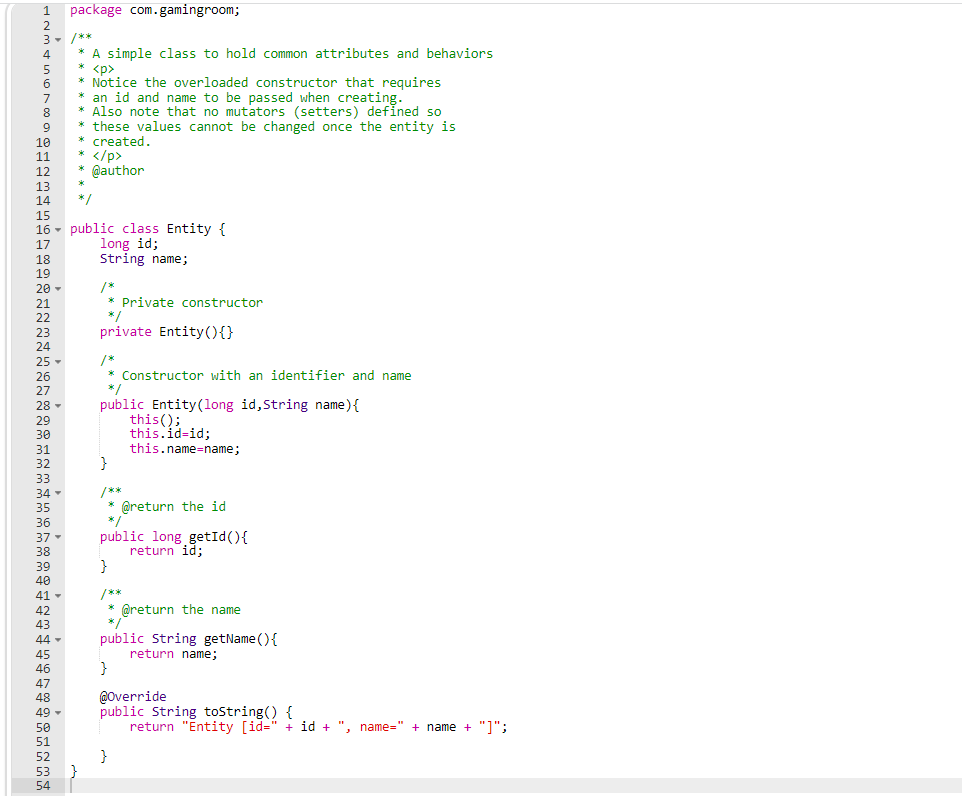Viewport: 962px width, 796px height.
Task: Place cursor on empty line 54
Action: 515,786
